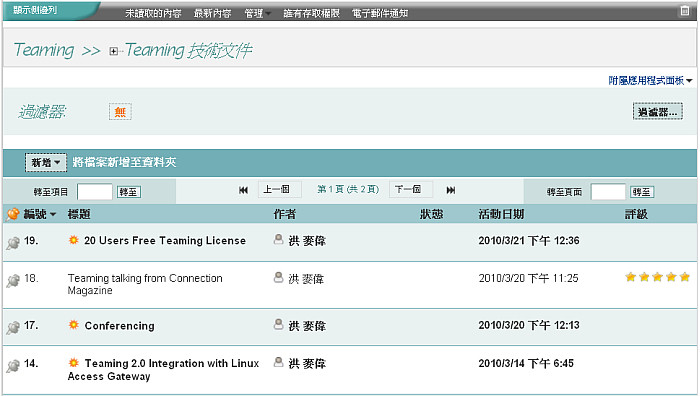Expand the Teaming 技術文件 tree plus icon
The image size is (700, 396).
(113, 51)
